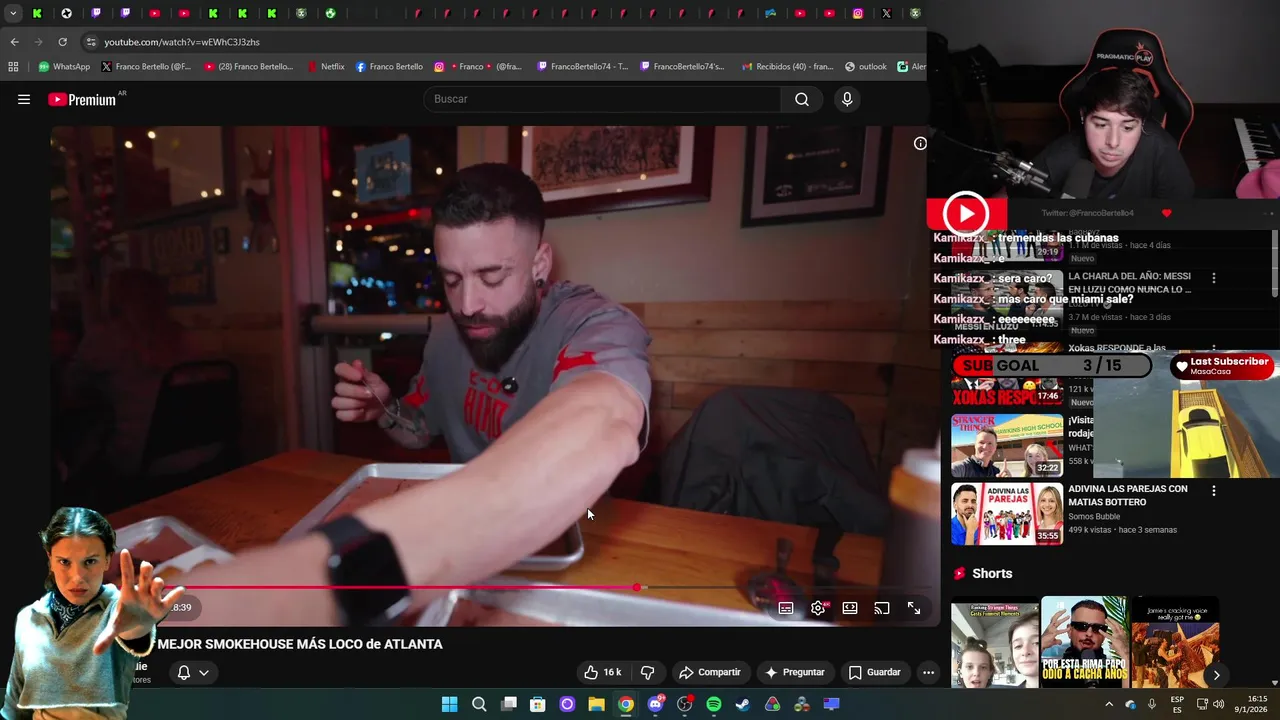Open the Compartir share dialog
The height and width of the screenshot is (720, 1280).
click(709, 672)
